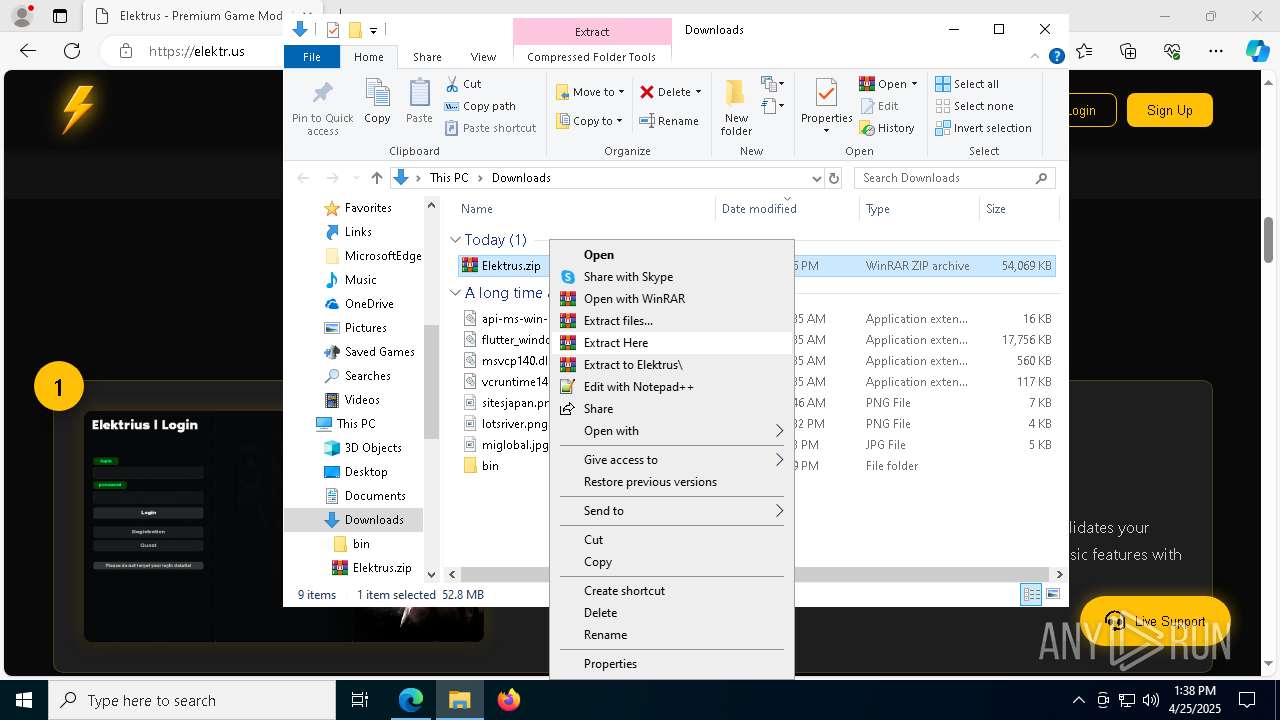
Task: Expand the Send to submenu
Action: point(672,511)
